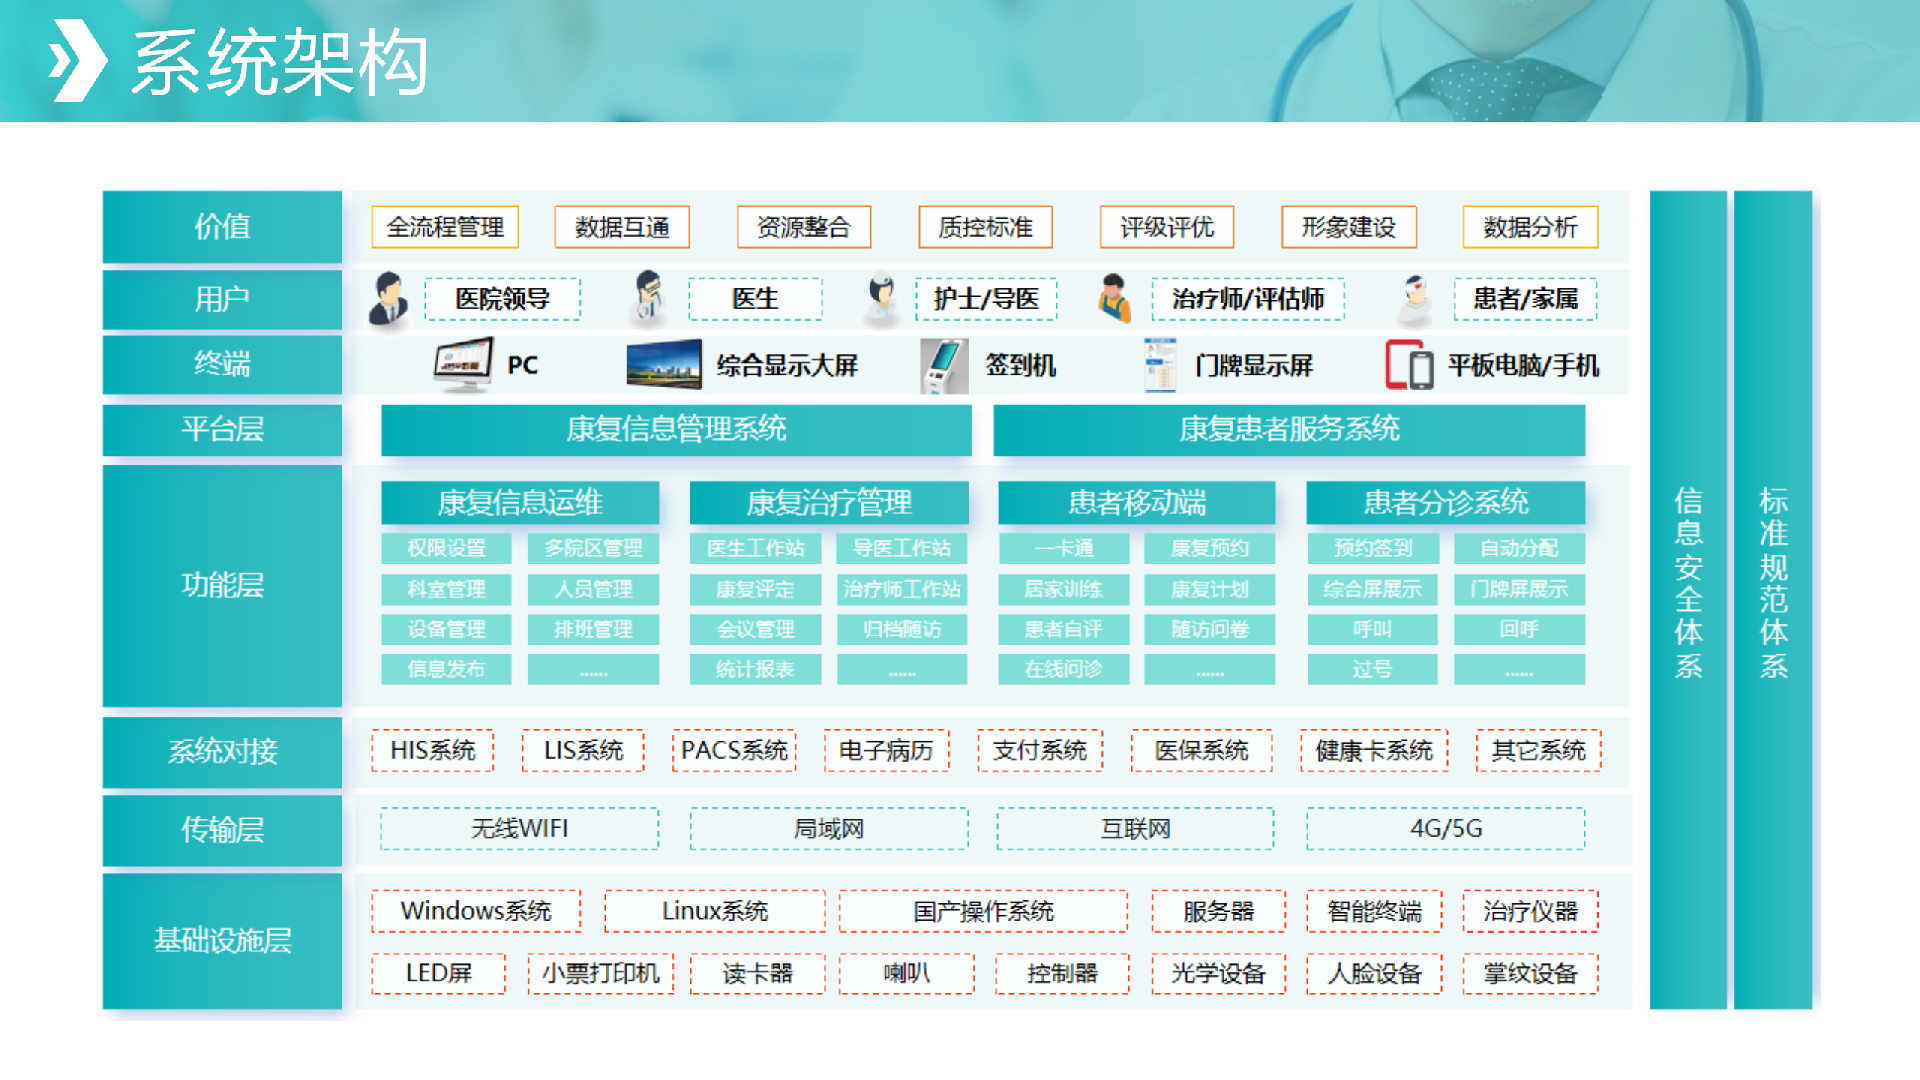Click the 终端 layer label
Image resolution: width=1920 pixels, height=1080 pixels.
pos(222,364)
